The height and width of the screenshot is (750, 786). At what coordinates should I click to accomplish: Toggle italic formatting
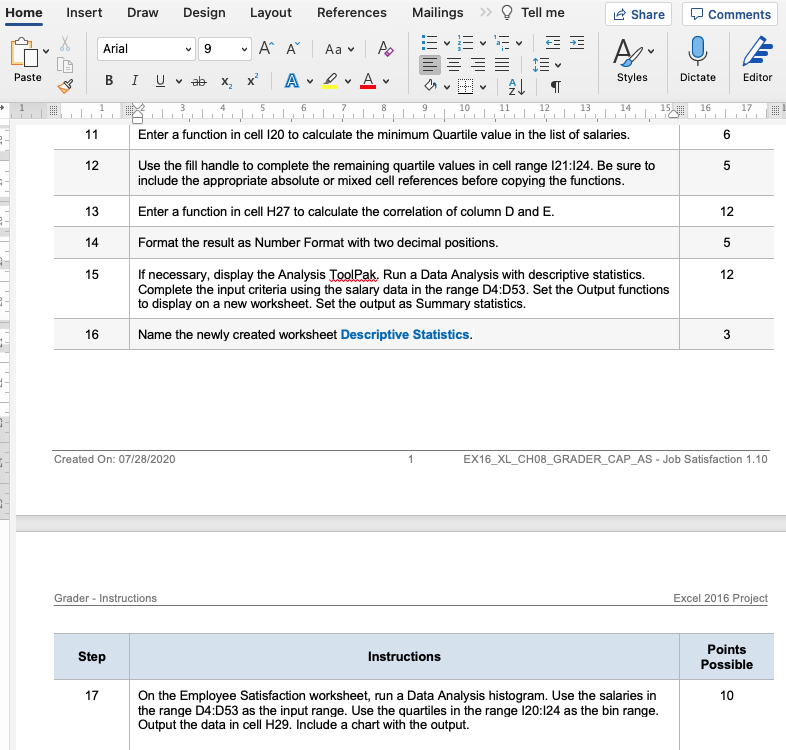[x=134, y=81]
